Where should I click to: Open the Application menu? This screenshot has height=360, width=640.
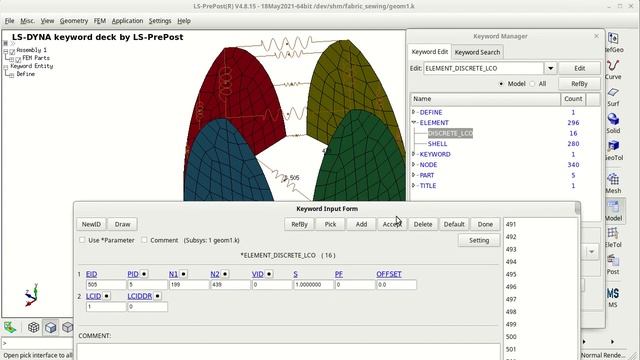(127, 21)
